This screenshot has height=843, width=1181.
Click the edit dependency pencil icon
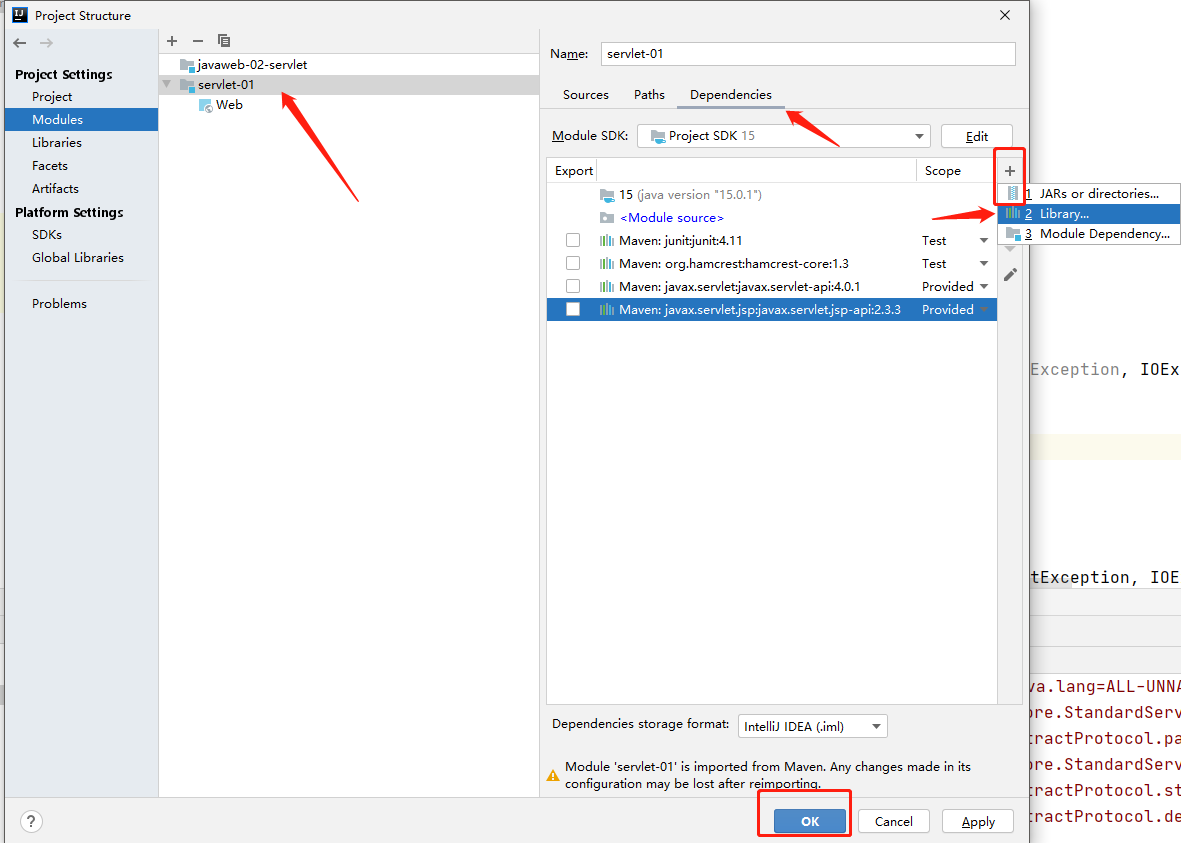coord(1010,275)
